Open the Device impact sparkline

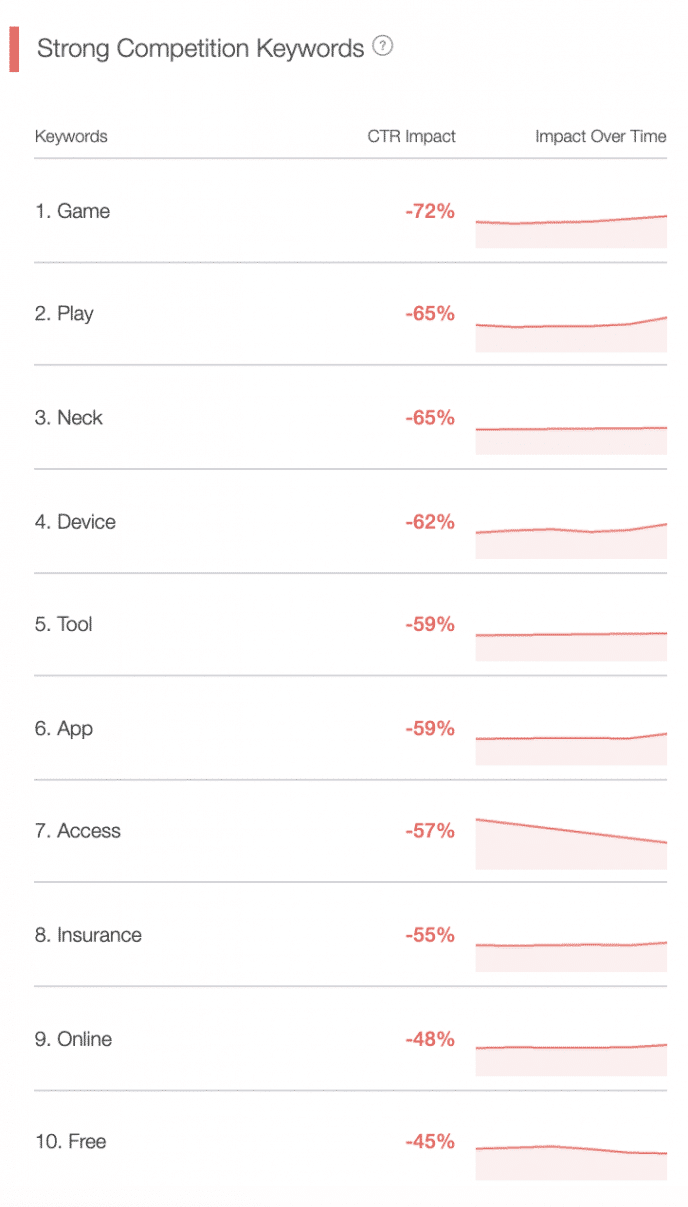pos(571,540)
